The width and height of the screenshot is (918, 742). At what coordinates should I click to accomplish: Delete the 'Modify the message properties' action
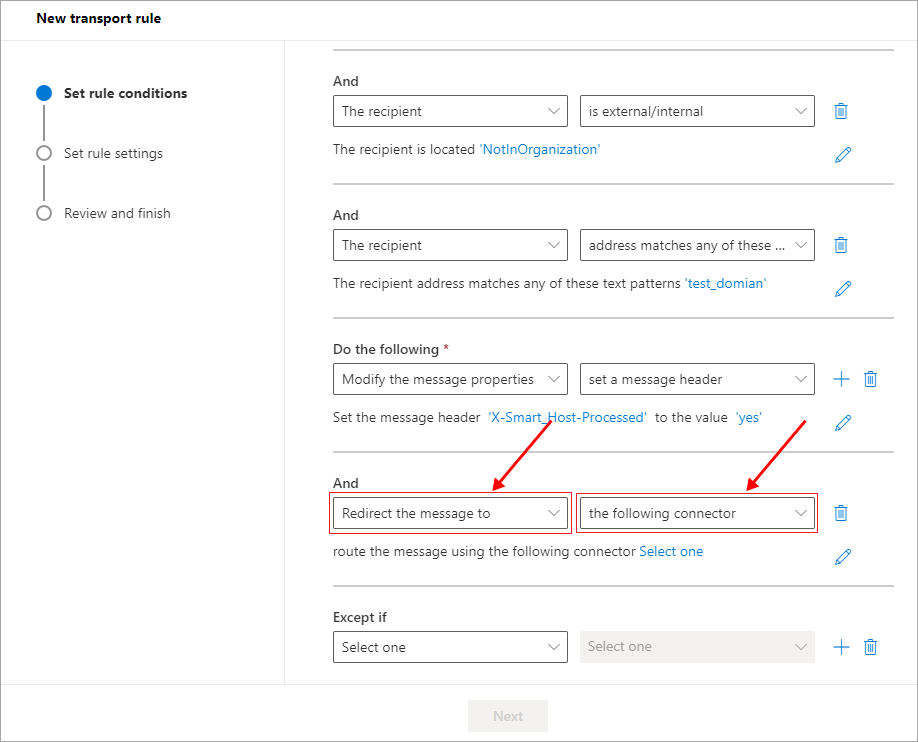(x=870, y=379)
